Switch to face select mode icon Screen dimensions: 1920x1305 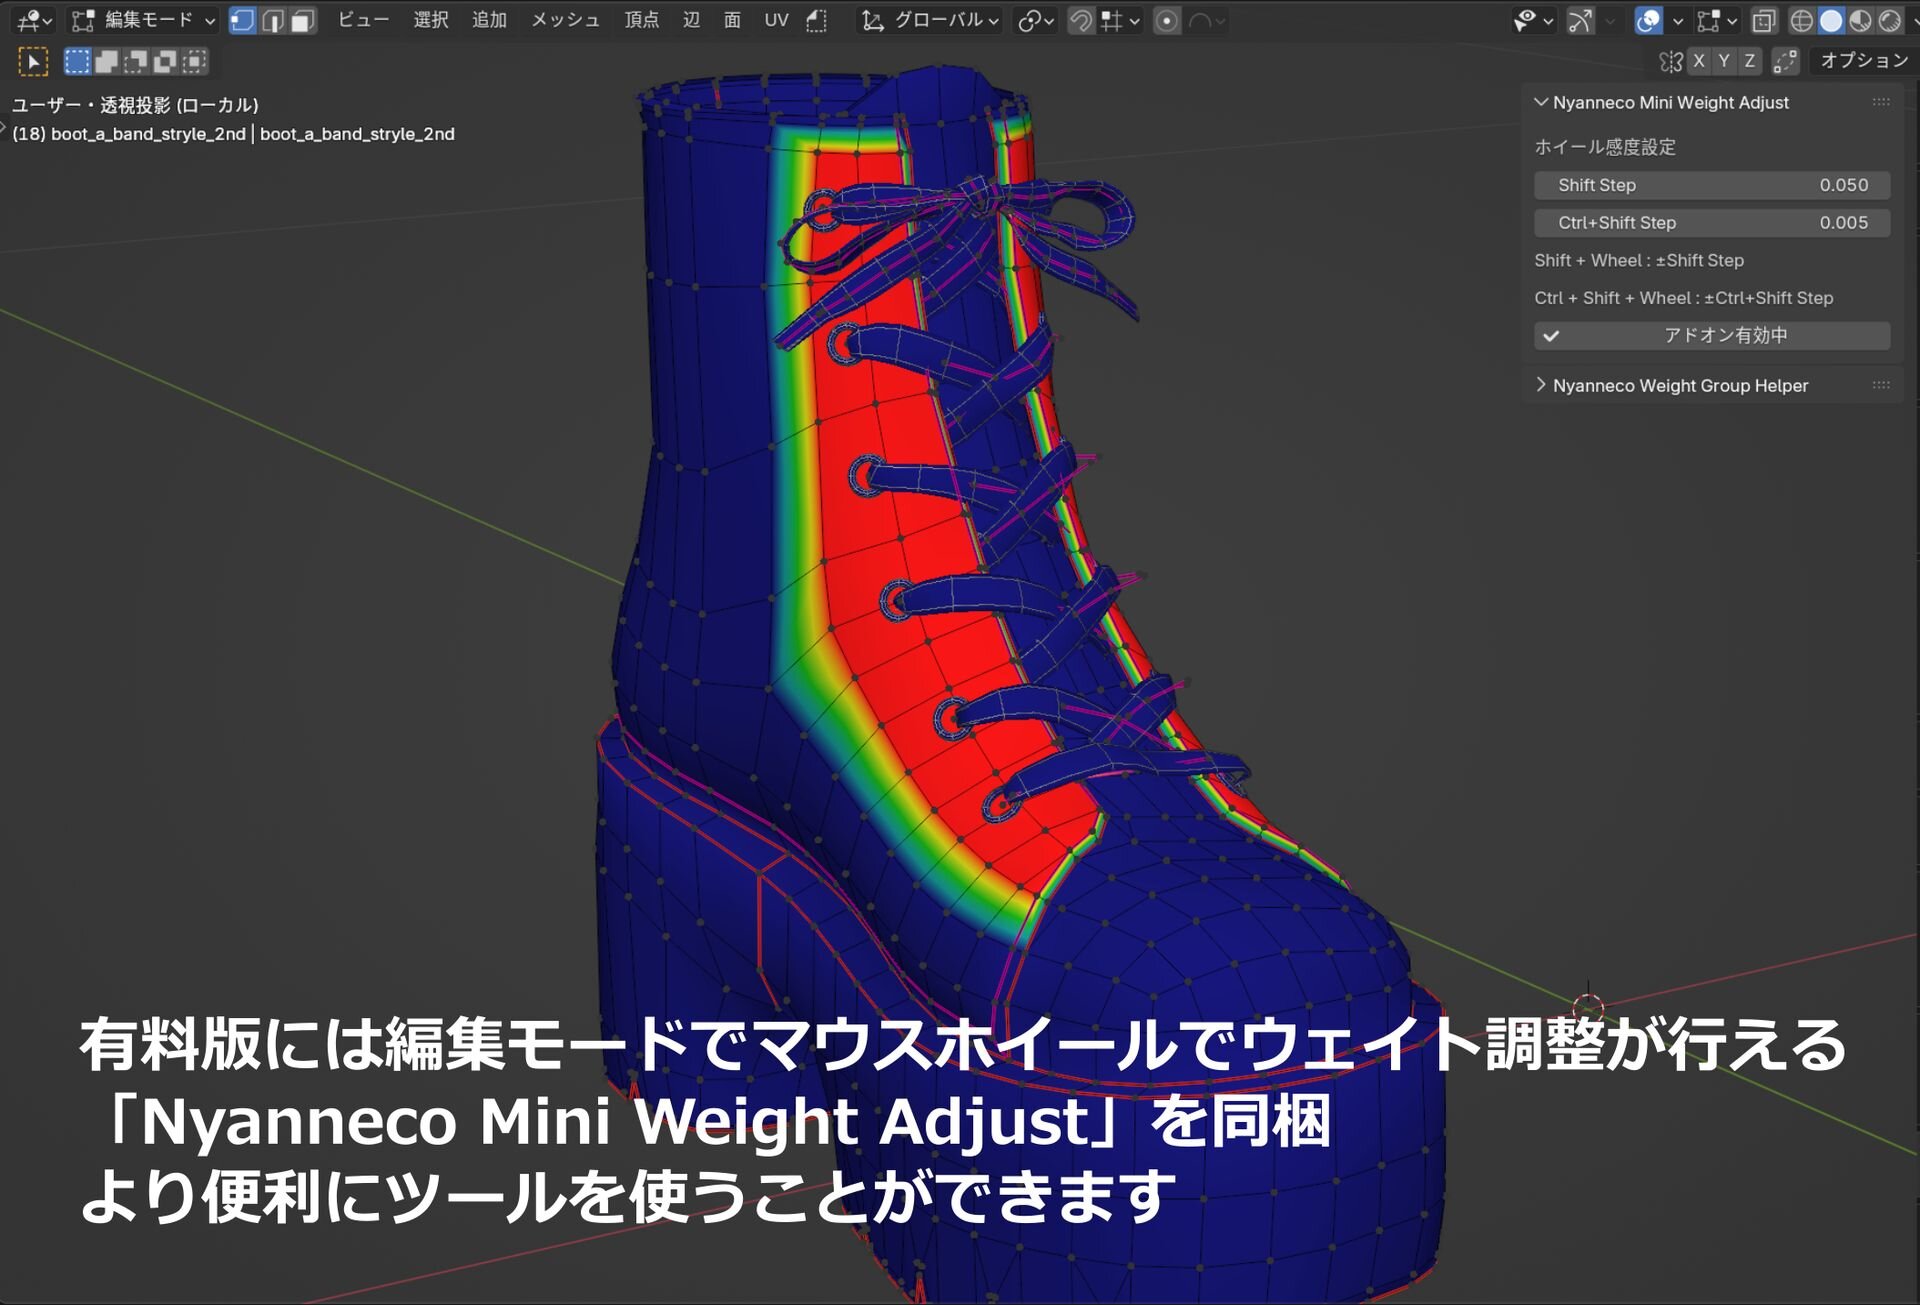tap(302, 20)
